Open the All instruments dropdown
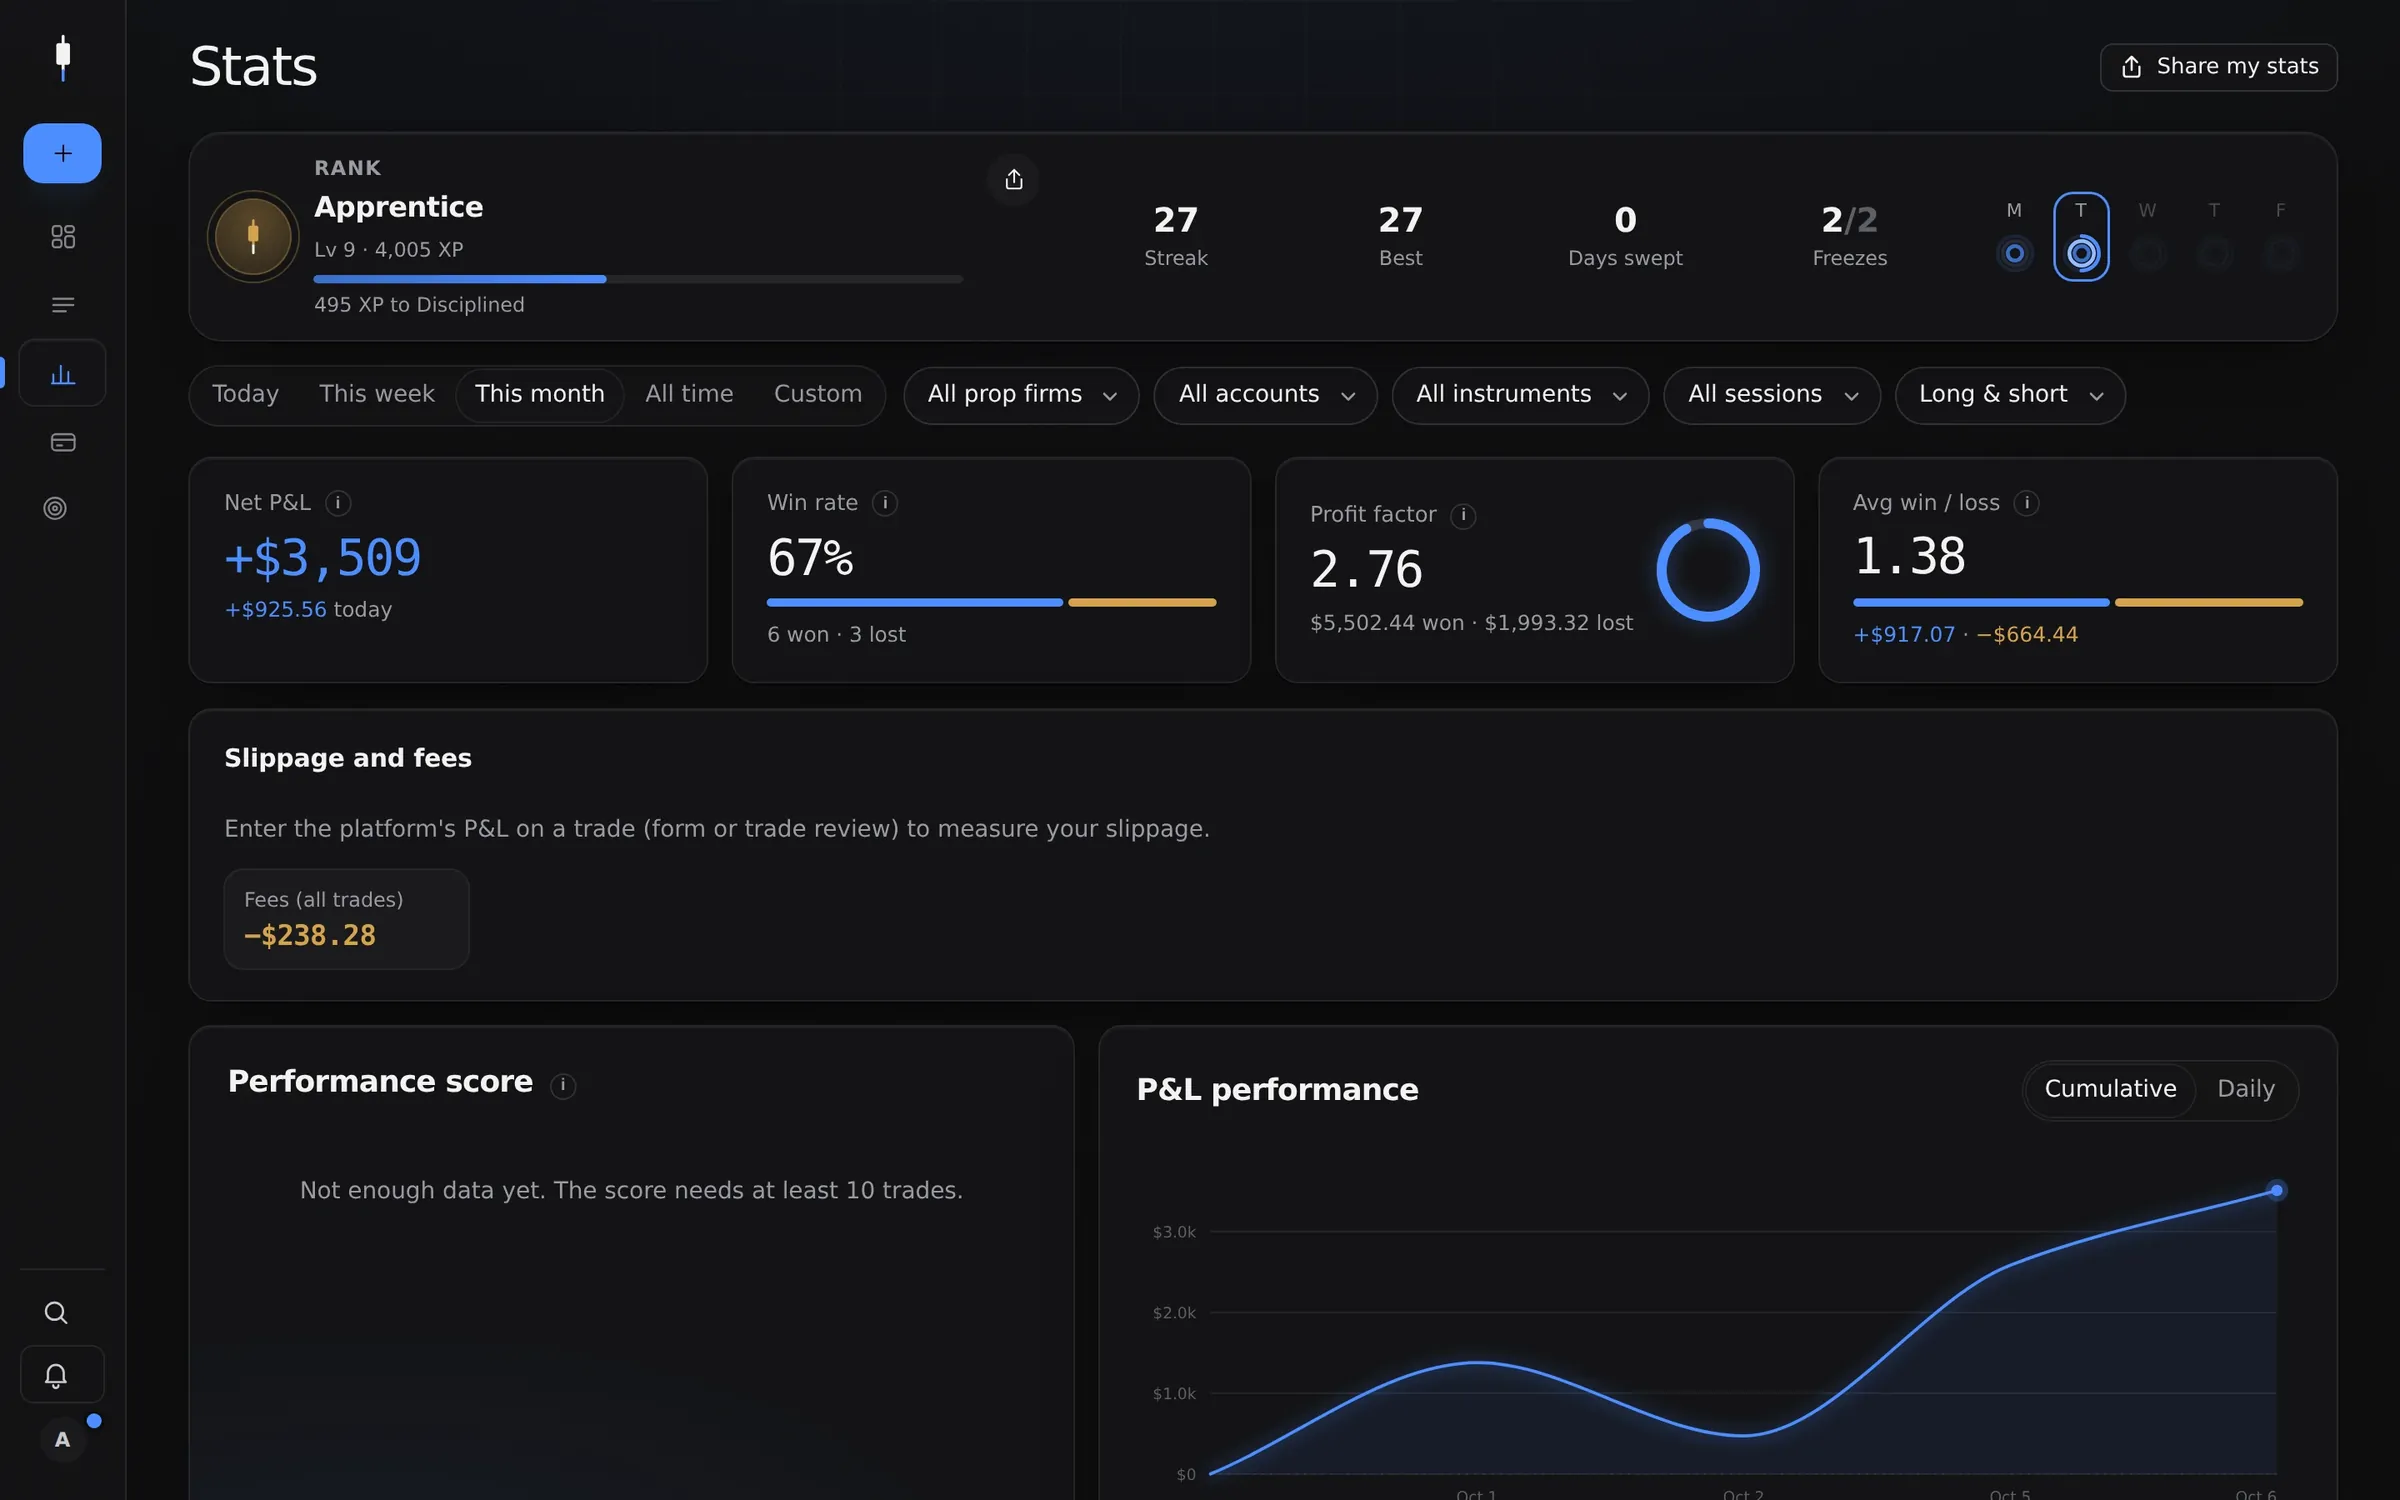Viewport: 2400px width, 1500px height. pyautogui.click(x=1520, y=396)
